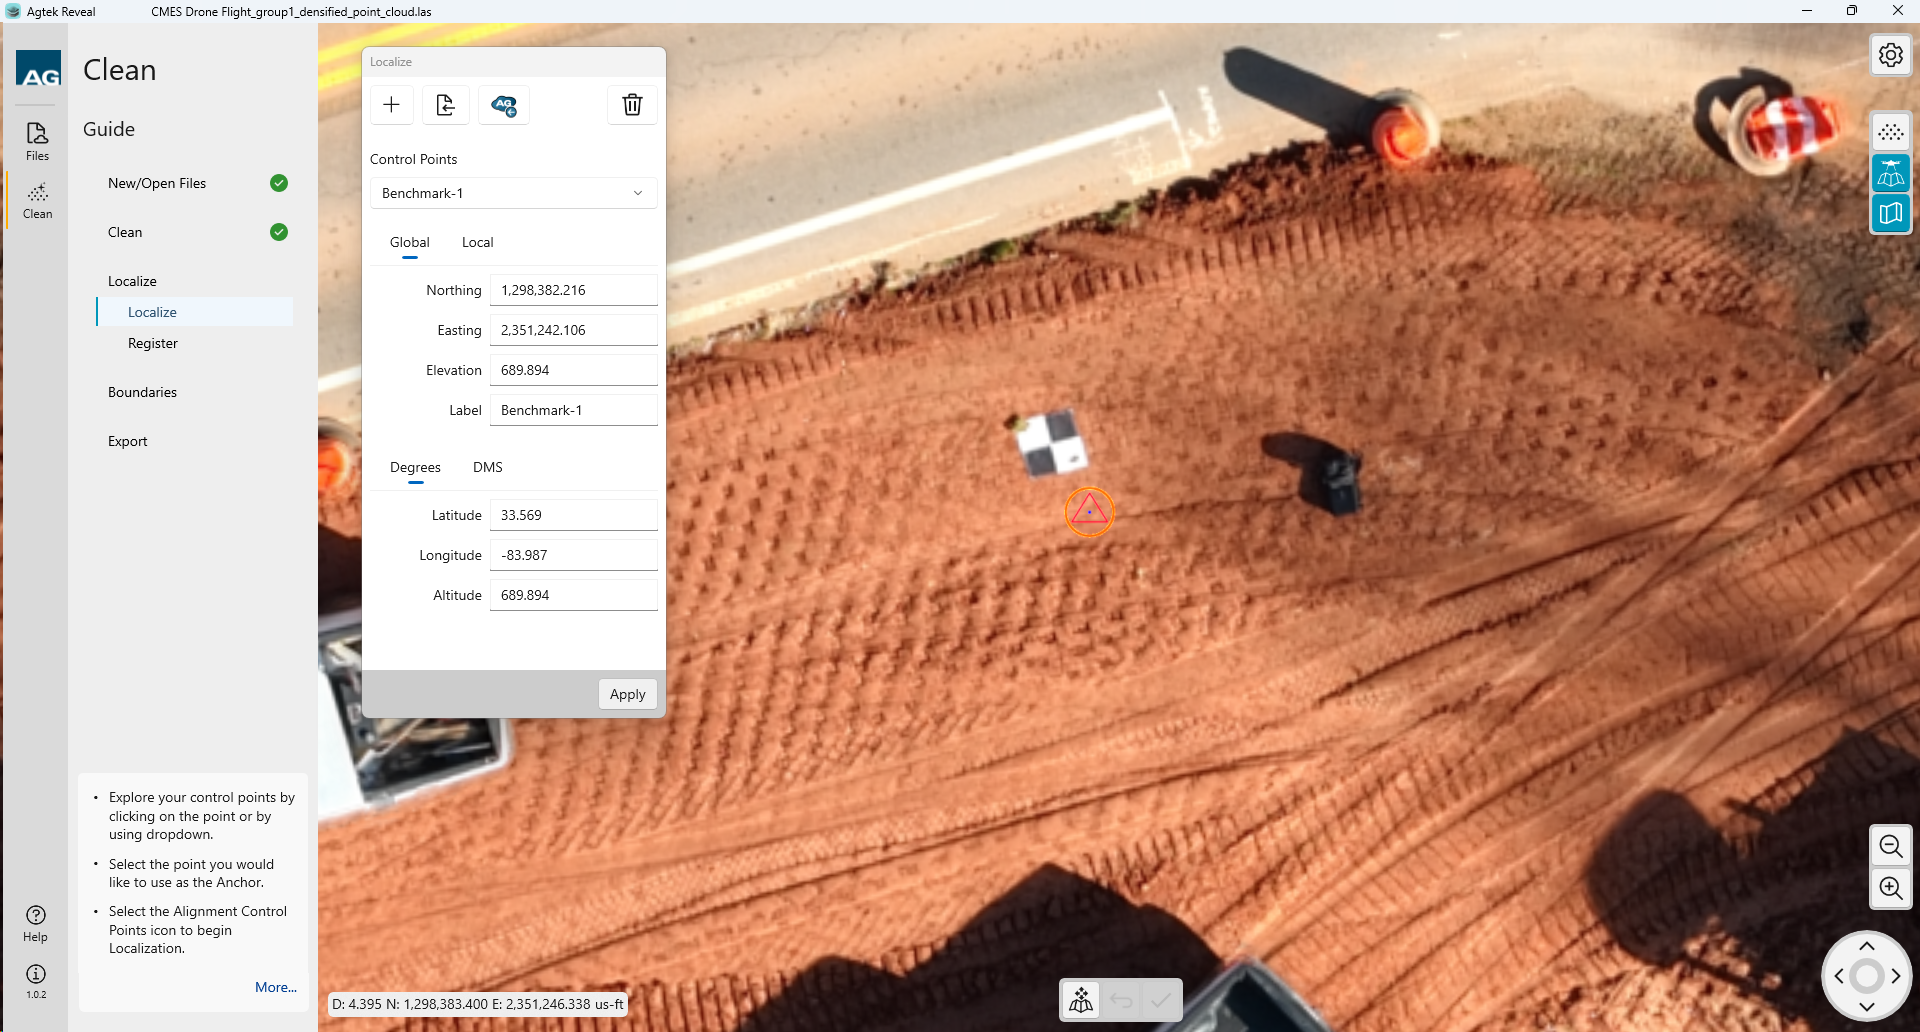Toggle the map layer view
Screen dimensions: 1920x1032
(x=1890, y=214)
